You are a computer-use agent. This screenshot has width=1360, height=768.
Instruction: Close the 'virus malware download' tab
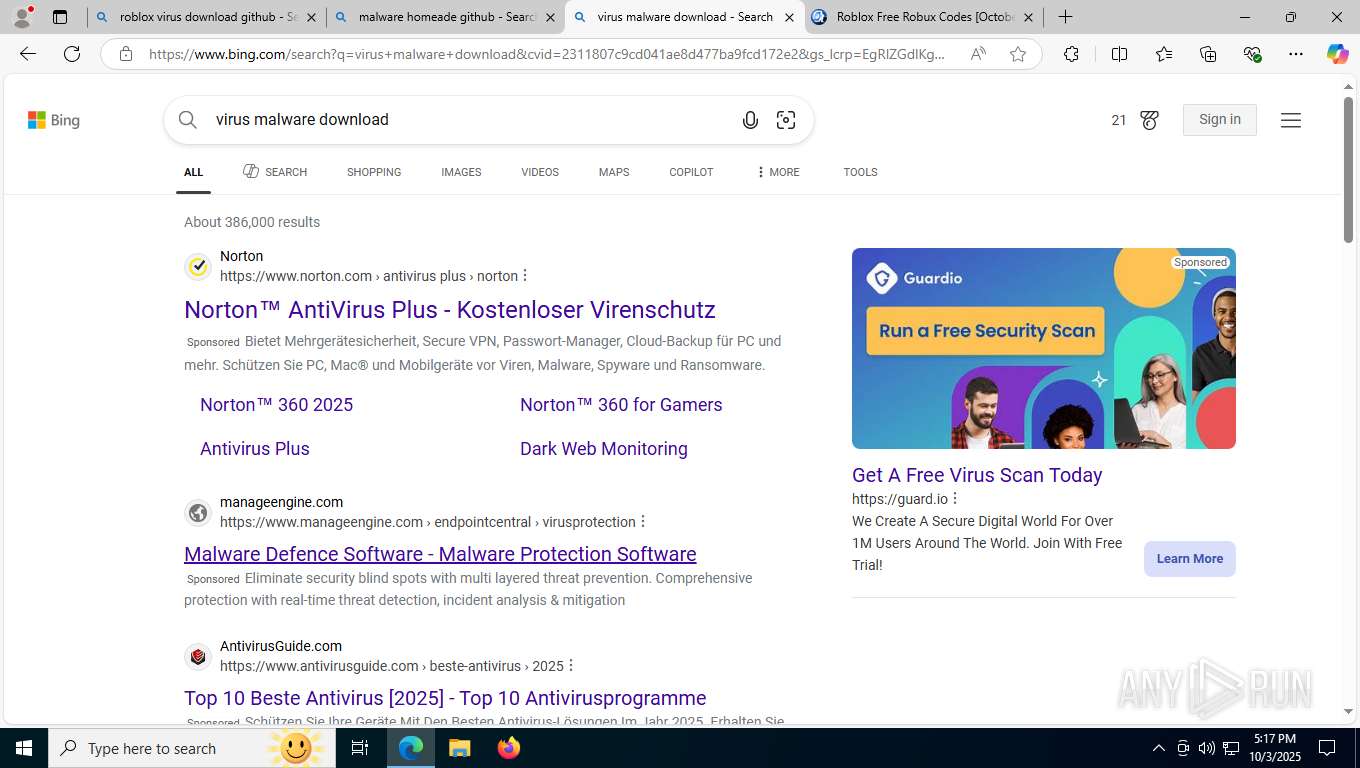(x=789, y=17)
